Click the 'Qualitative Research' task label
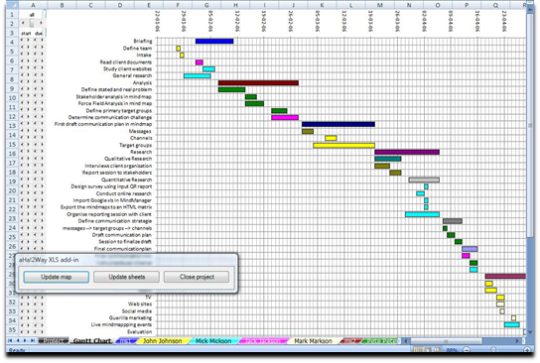The height and width of the screenshot is (363, 540). click(x=128, y=159)
